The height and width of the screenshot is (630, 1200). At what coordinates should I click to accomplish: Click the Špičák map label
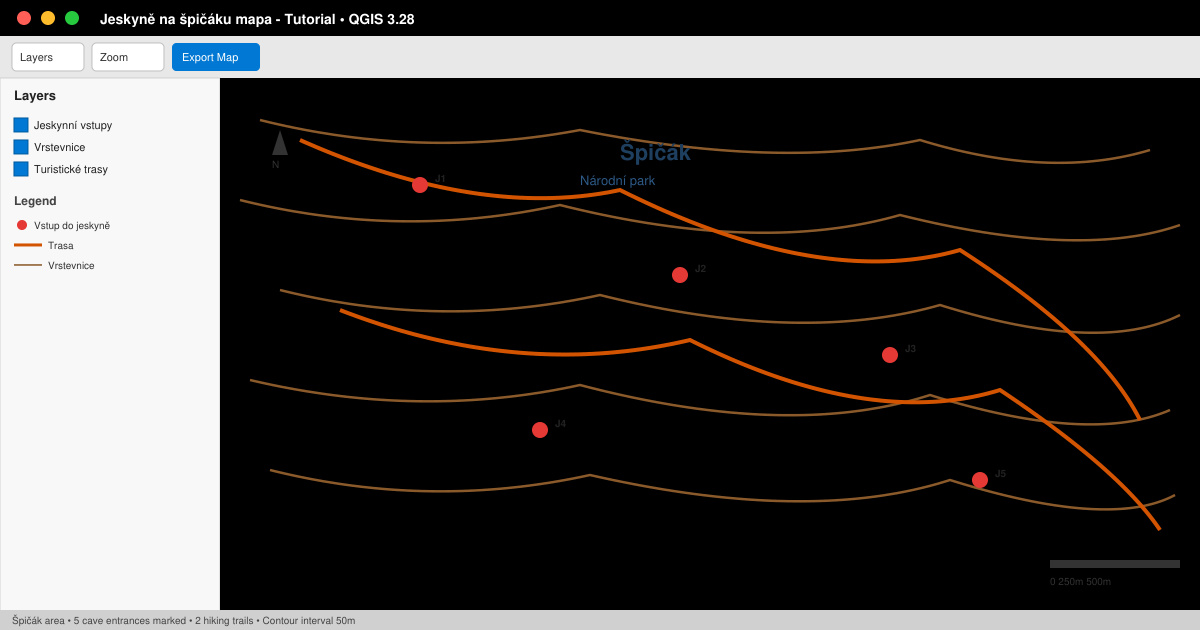[655, 153]
